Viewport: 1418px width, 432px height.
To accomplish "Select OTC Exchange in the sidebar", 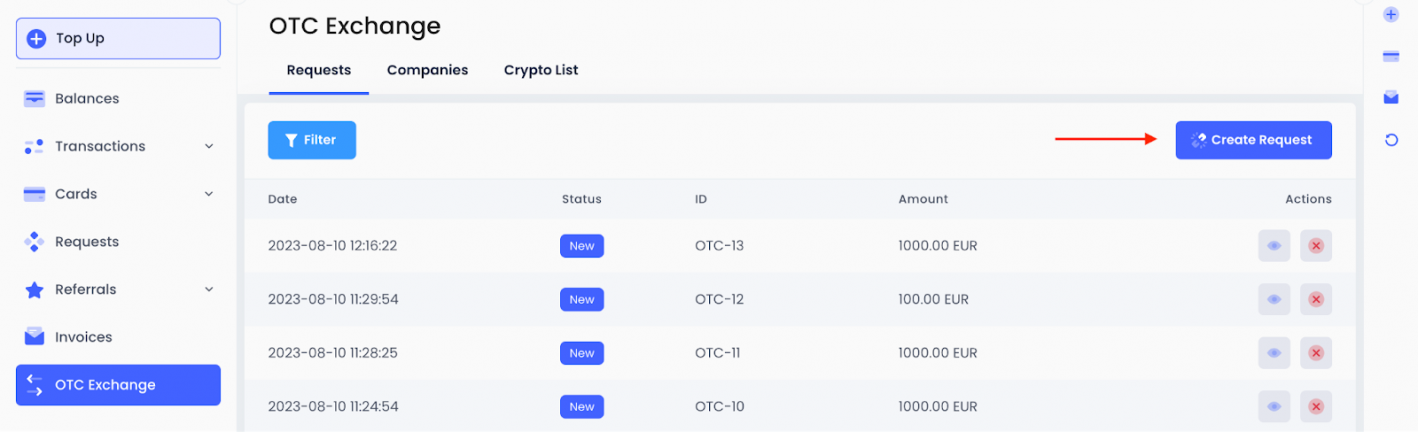I will coord(118,385).
